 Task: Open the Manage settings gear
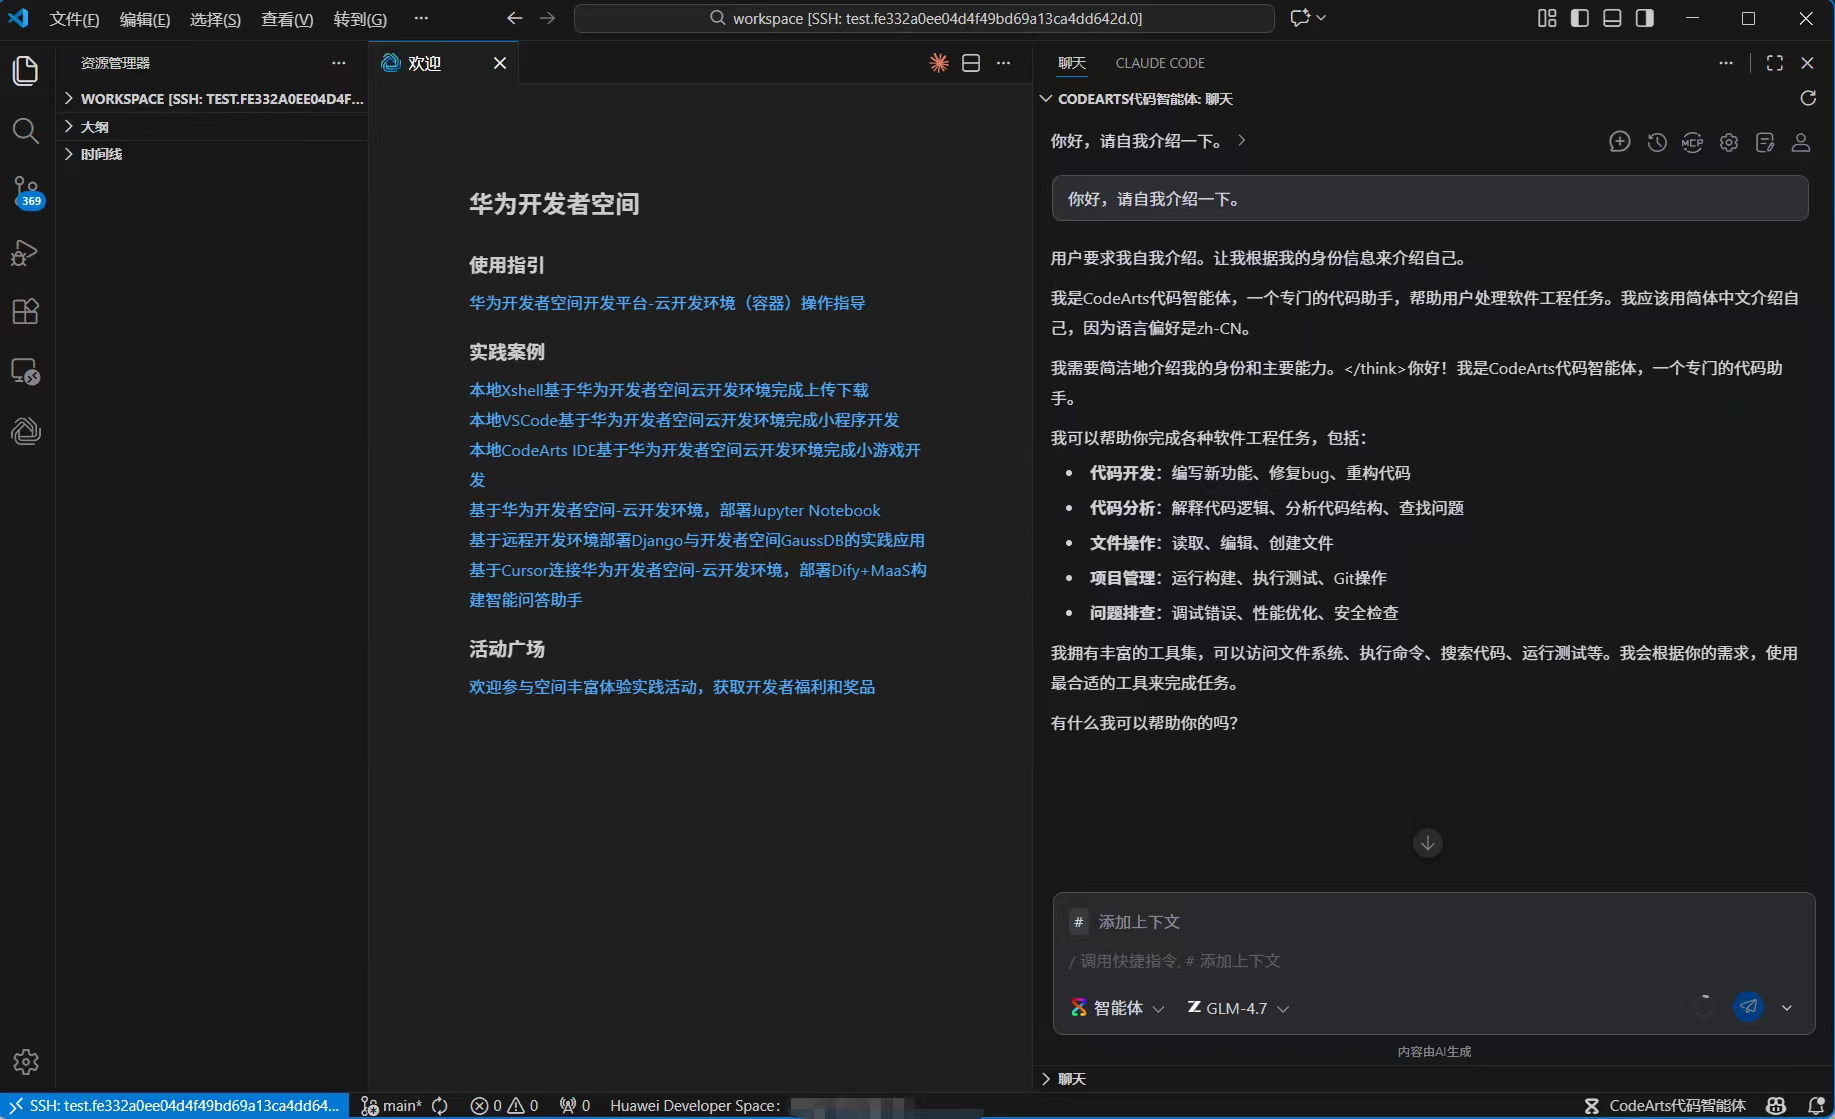[x=26, y=1061]
